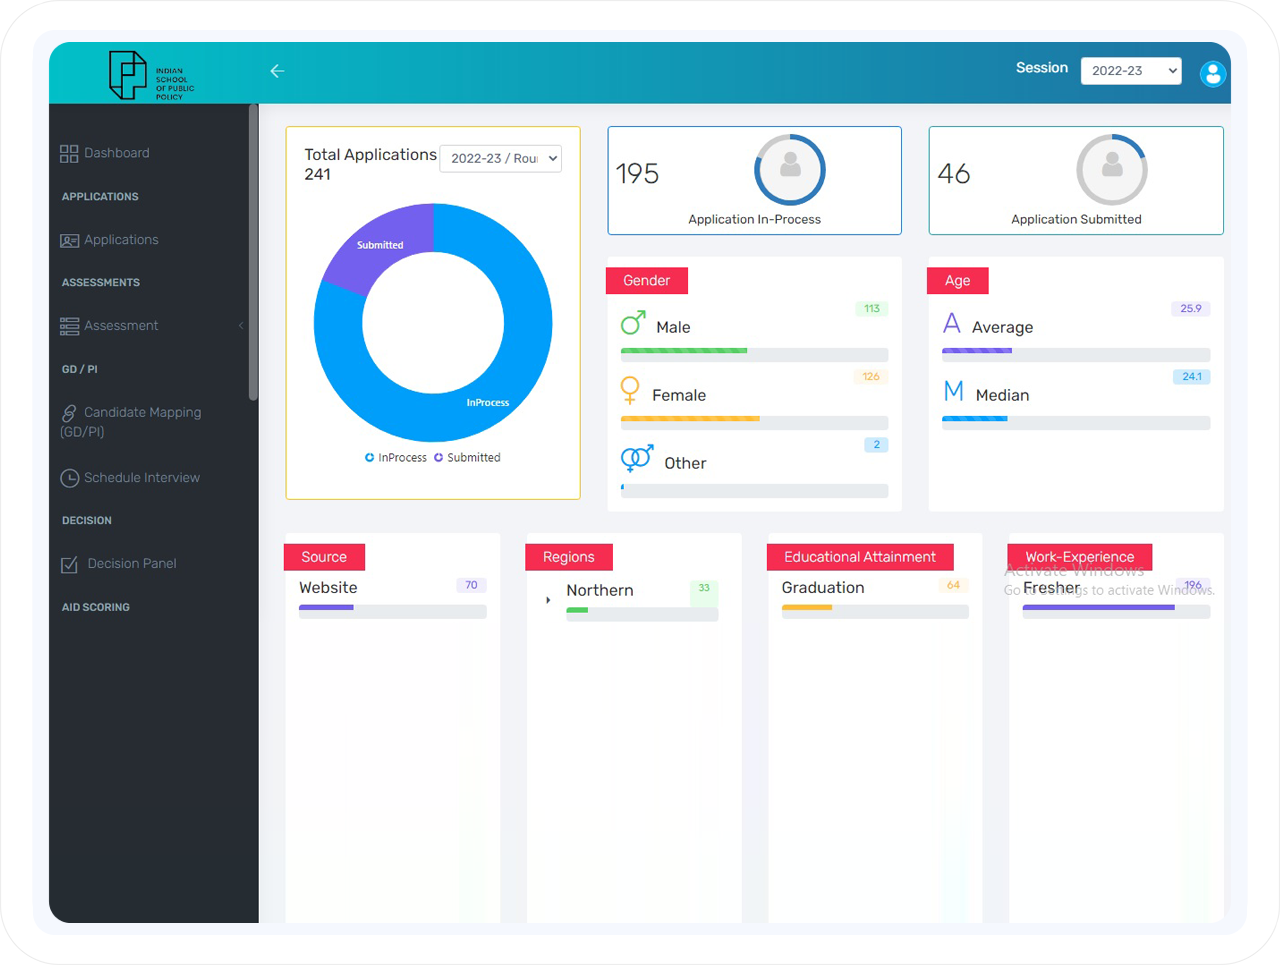Image resolution: width=1280 pixels, height=965 pixels.
Task: Click the Male gender symbol icon
Action: [x=633, y=323]
